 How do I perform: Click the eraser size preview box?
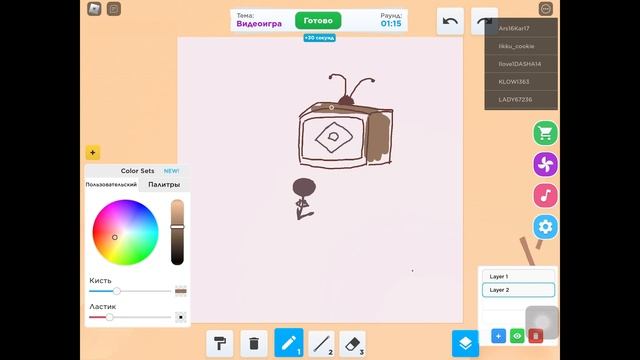[x=181, y=317]
